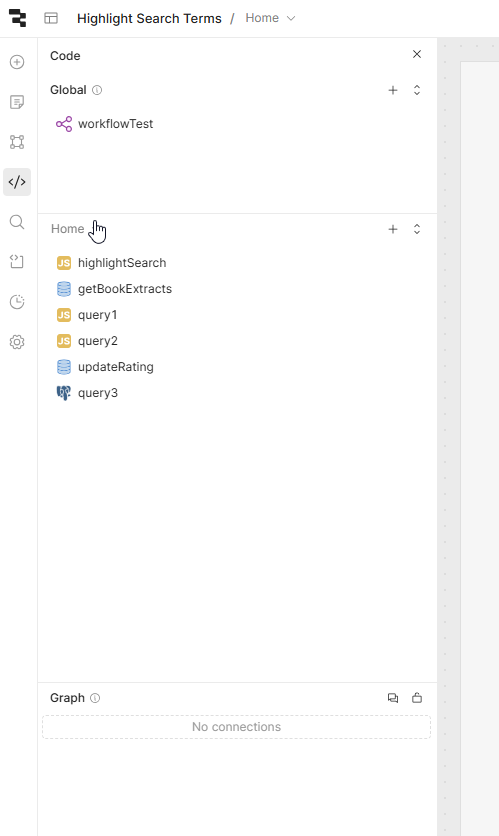The width and height of the screenshot is (499, 836).
Task: Toggle the left panel layout icon
Action: 51,18
